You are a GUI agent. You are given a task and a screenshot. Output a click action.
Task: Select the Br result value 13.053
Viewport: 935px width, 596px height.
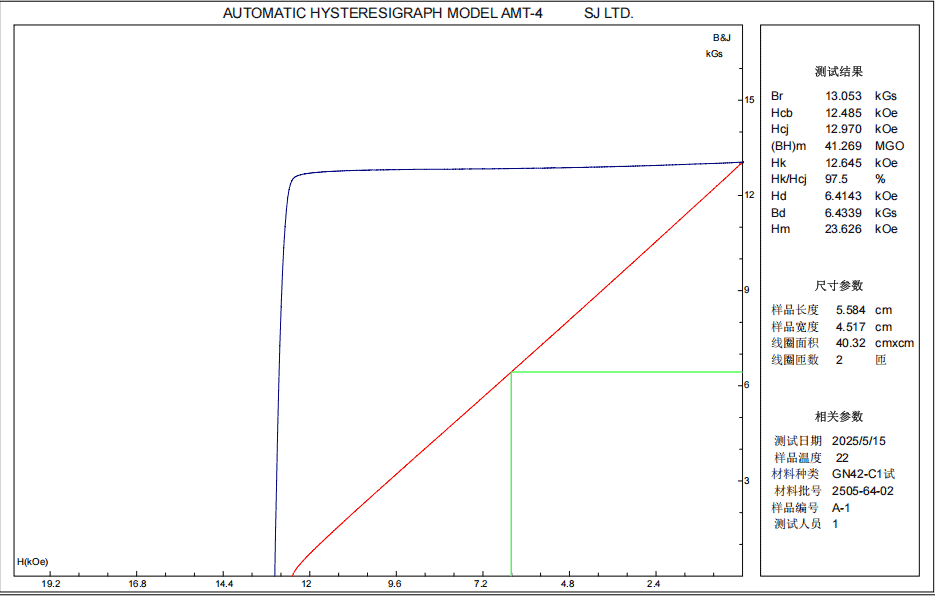click(x=843, y=97)
